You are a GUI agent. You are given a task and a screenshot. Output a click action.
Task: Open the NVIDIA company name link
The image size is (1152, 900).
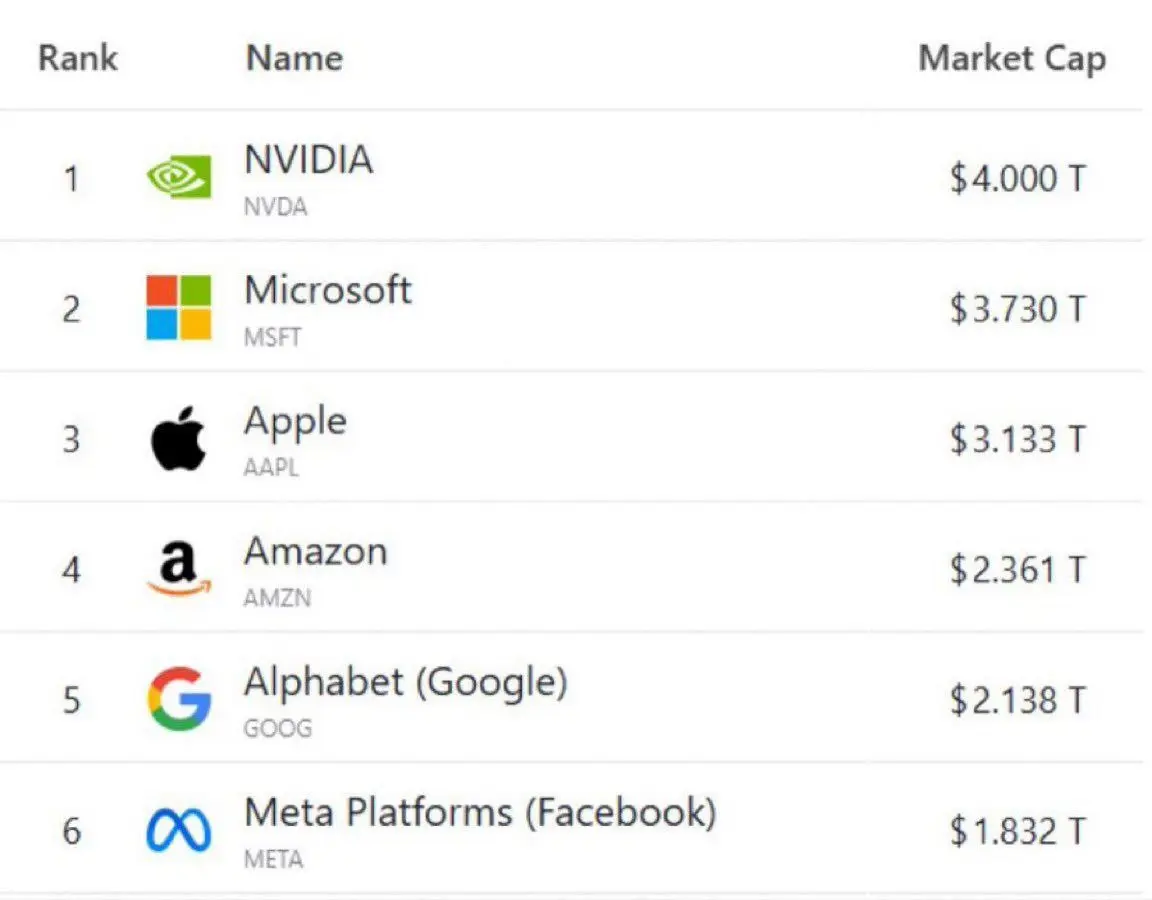[x=309, y=159]
